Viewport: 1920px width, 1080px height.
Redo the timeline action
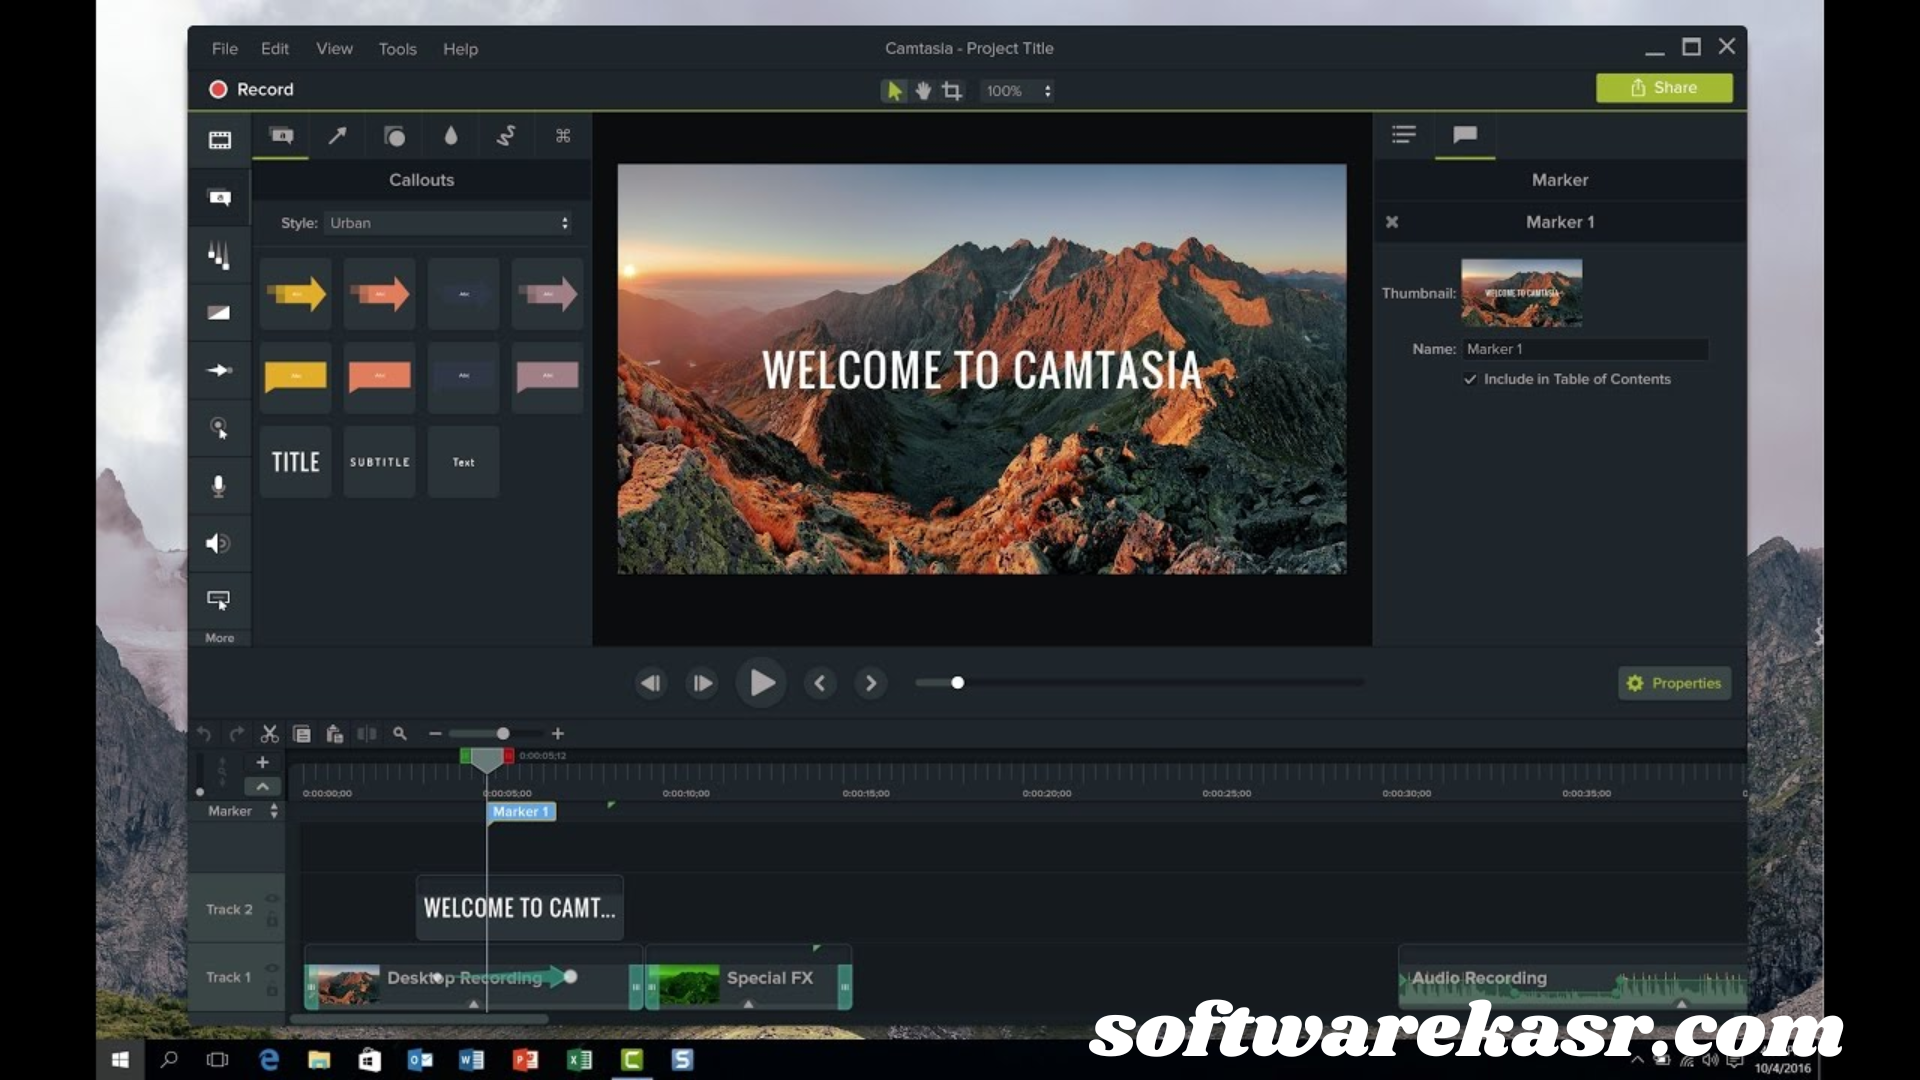pos(236,734)
